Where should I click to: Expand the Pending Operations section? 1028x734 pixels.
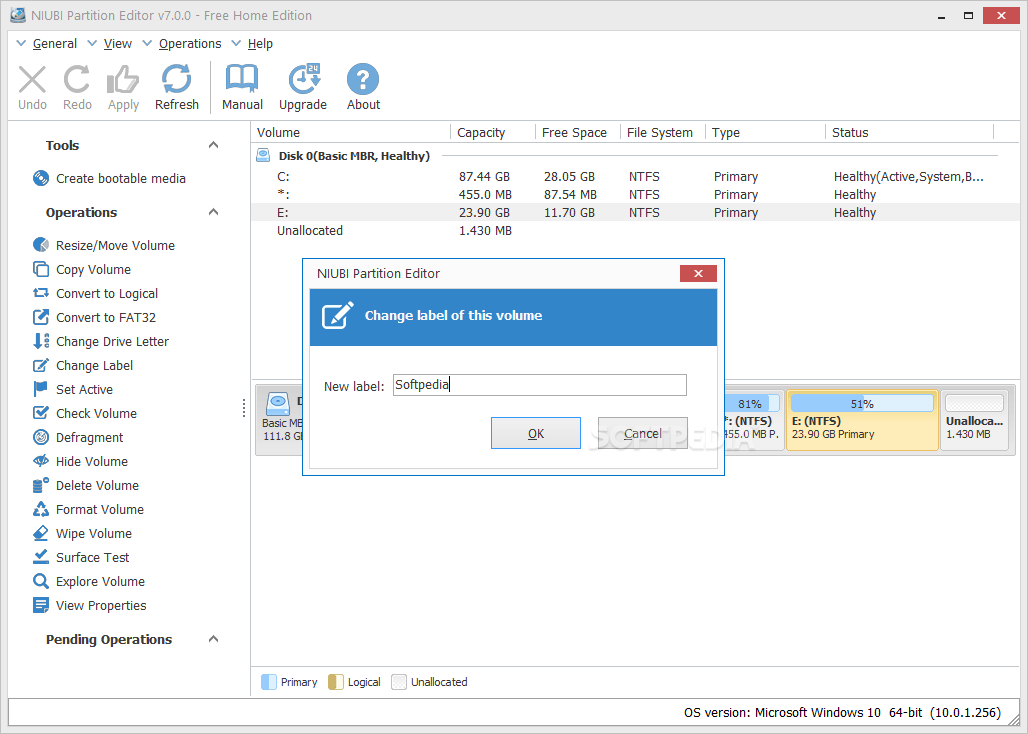point(212,639)
